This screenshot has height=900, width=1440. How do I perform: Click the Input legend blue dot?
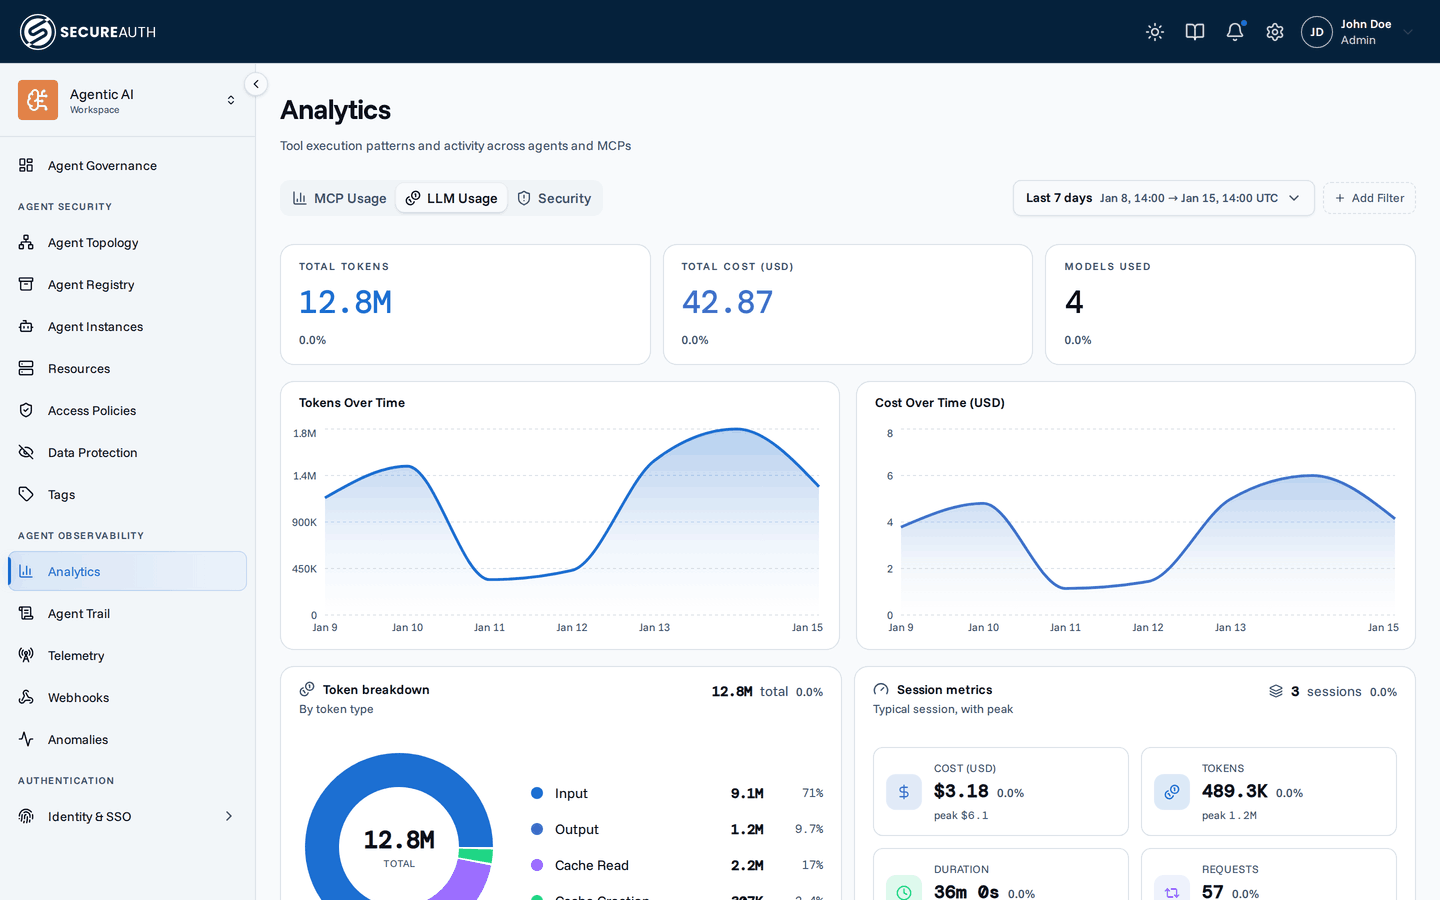coord(537,793)
